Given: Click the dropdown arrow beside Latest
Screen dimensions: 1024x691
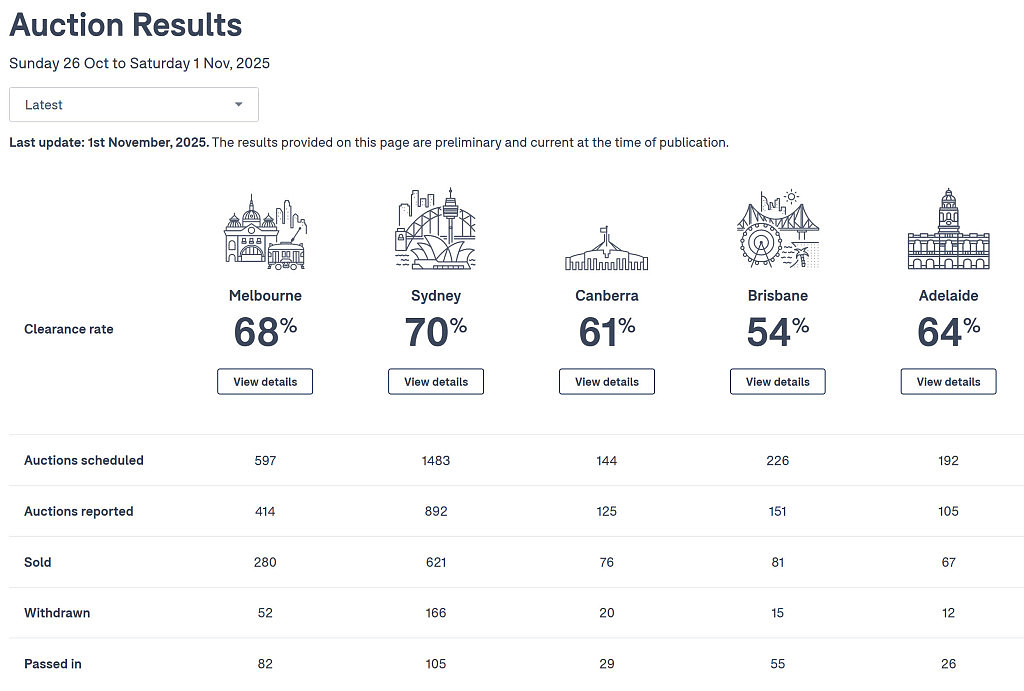Looking at the screenshot, I should tap(239, 104).
